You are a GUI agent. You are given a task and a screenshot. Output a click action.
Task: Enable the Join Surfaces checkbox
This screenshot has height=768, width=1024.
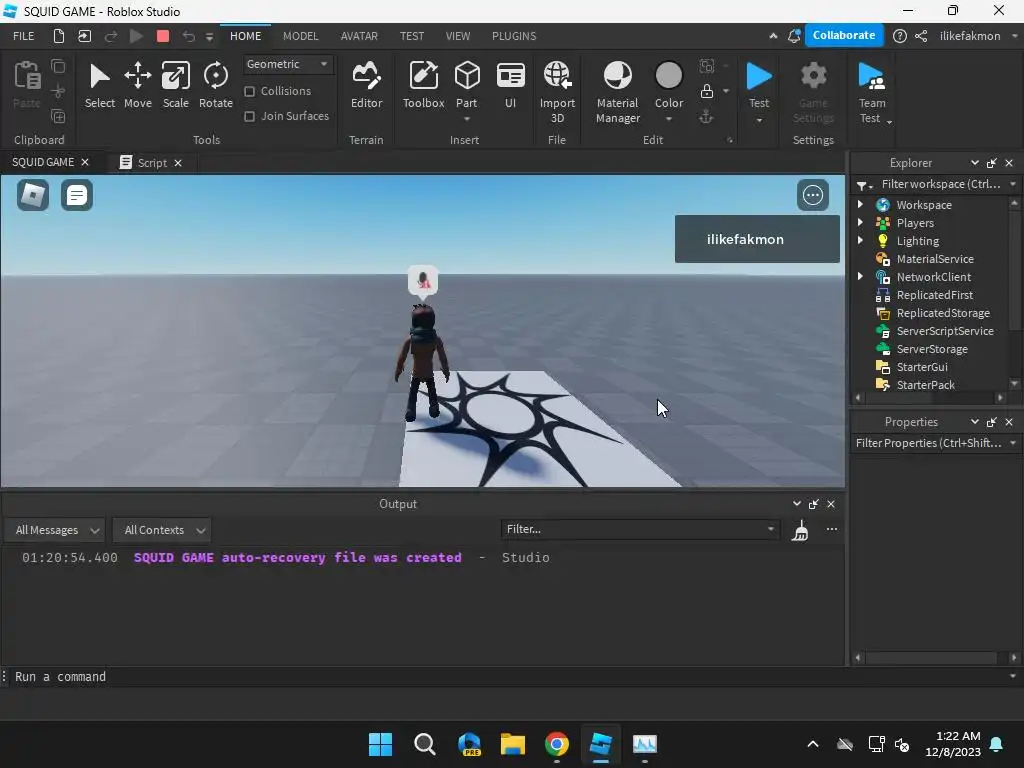point(249,116)
